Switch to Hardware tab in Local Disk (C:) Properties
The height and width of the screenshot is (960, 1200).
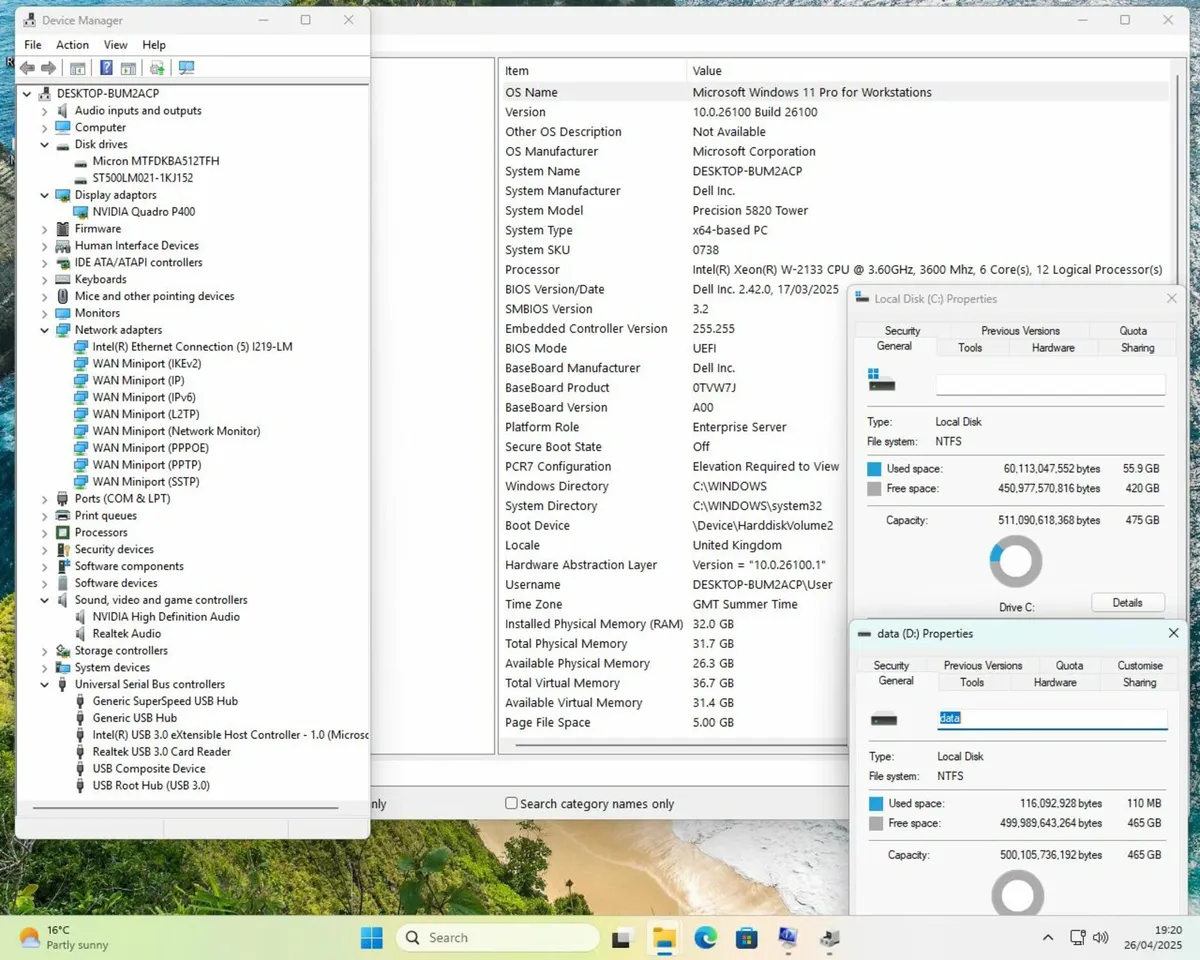1053,348
